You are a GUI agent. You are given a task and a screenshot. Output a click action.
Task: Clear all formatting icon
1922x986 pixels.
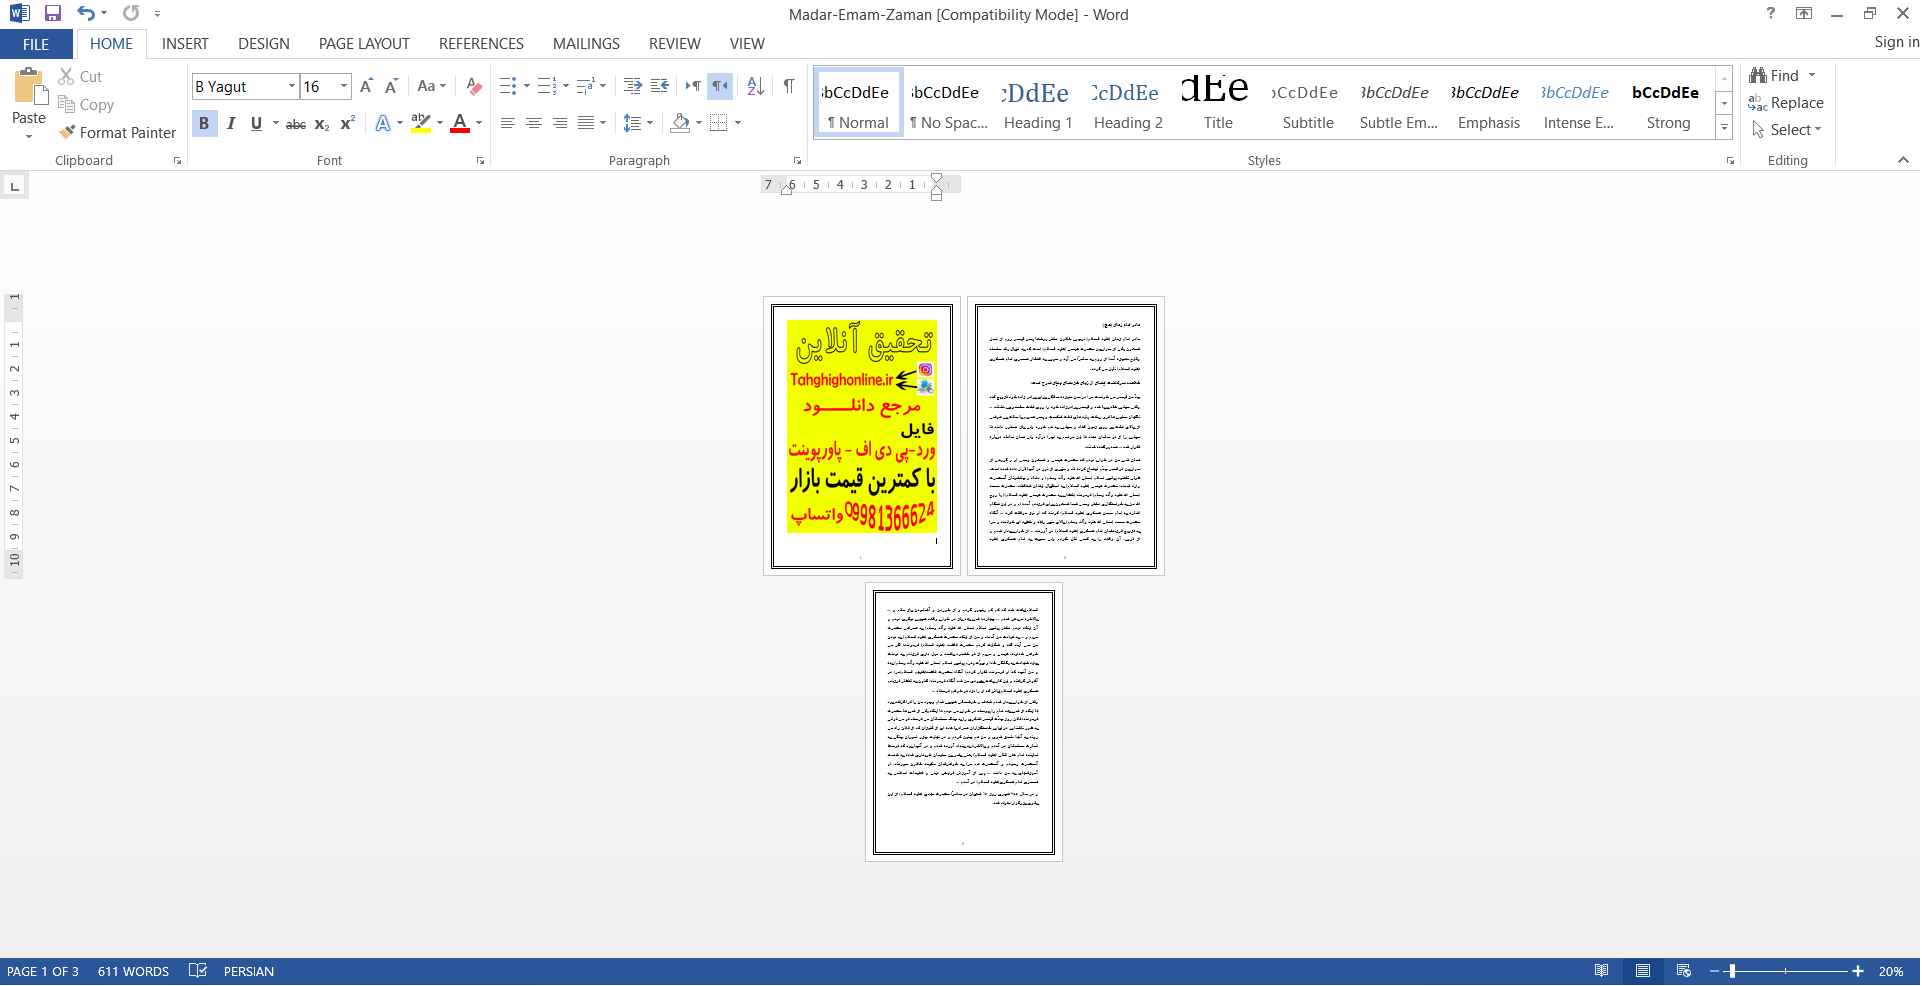[474, 87]
